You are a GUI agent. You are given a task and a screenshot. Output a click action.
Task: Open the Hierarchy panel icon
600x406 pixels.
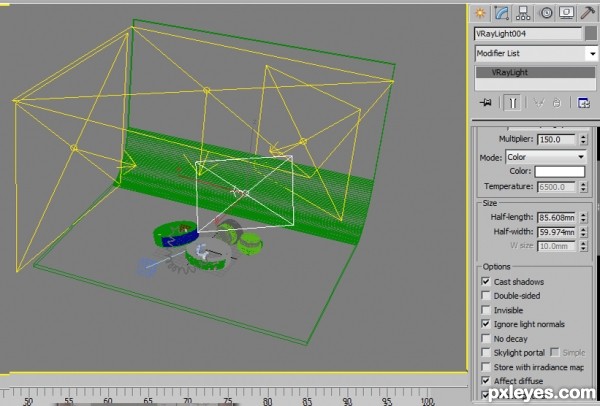coord(523,13)
